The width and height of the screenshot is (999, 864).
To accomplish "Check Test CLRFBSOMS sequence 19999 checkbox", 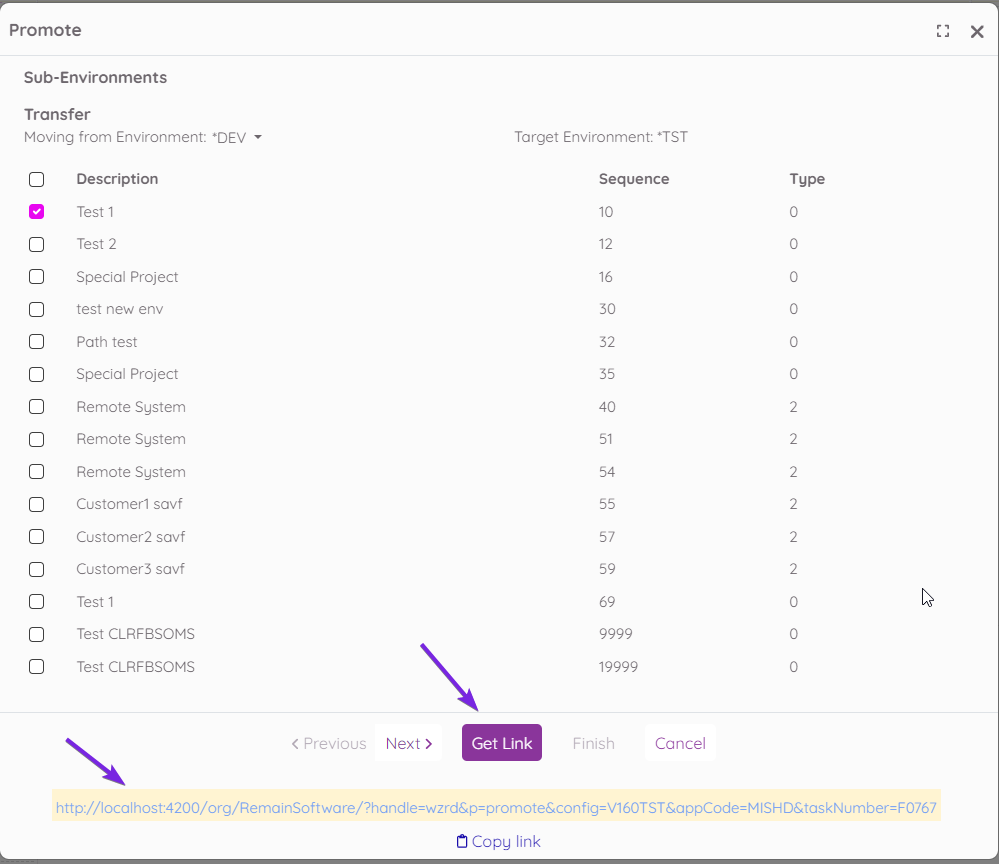I will pos(37,667).
